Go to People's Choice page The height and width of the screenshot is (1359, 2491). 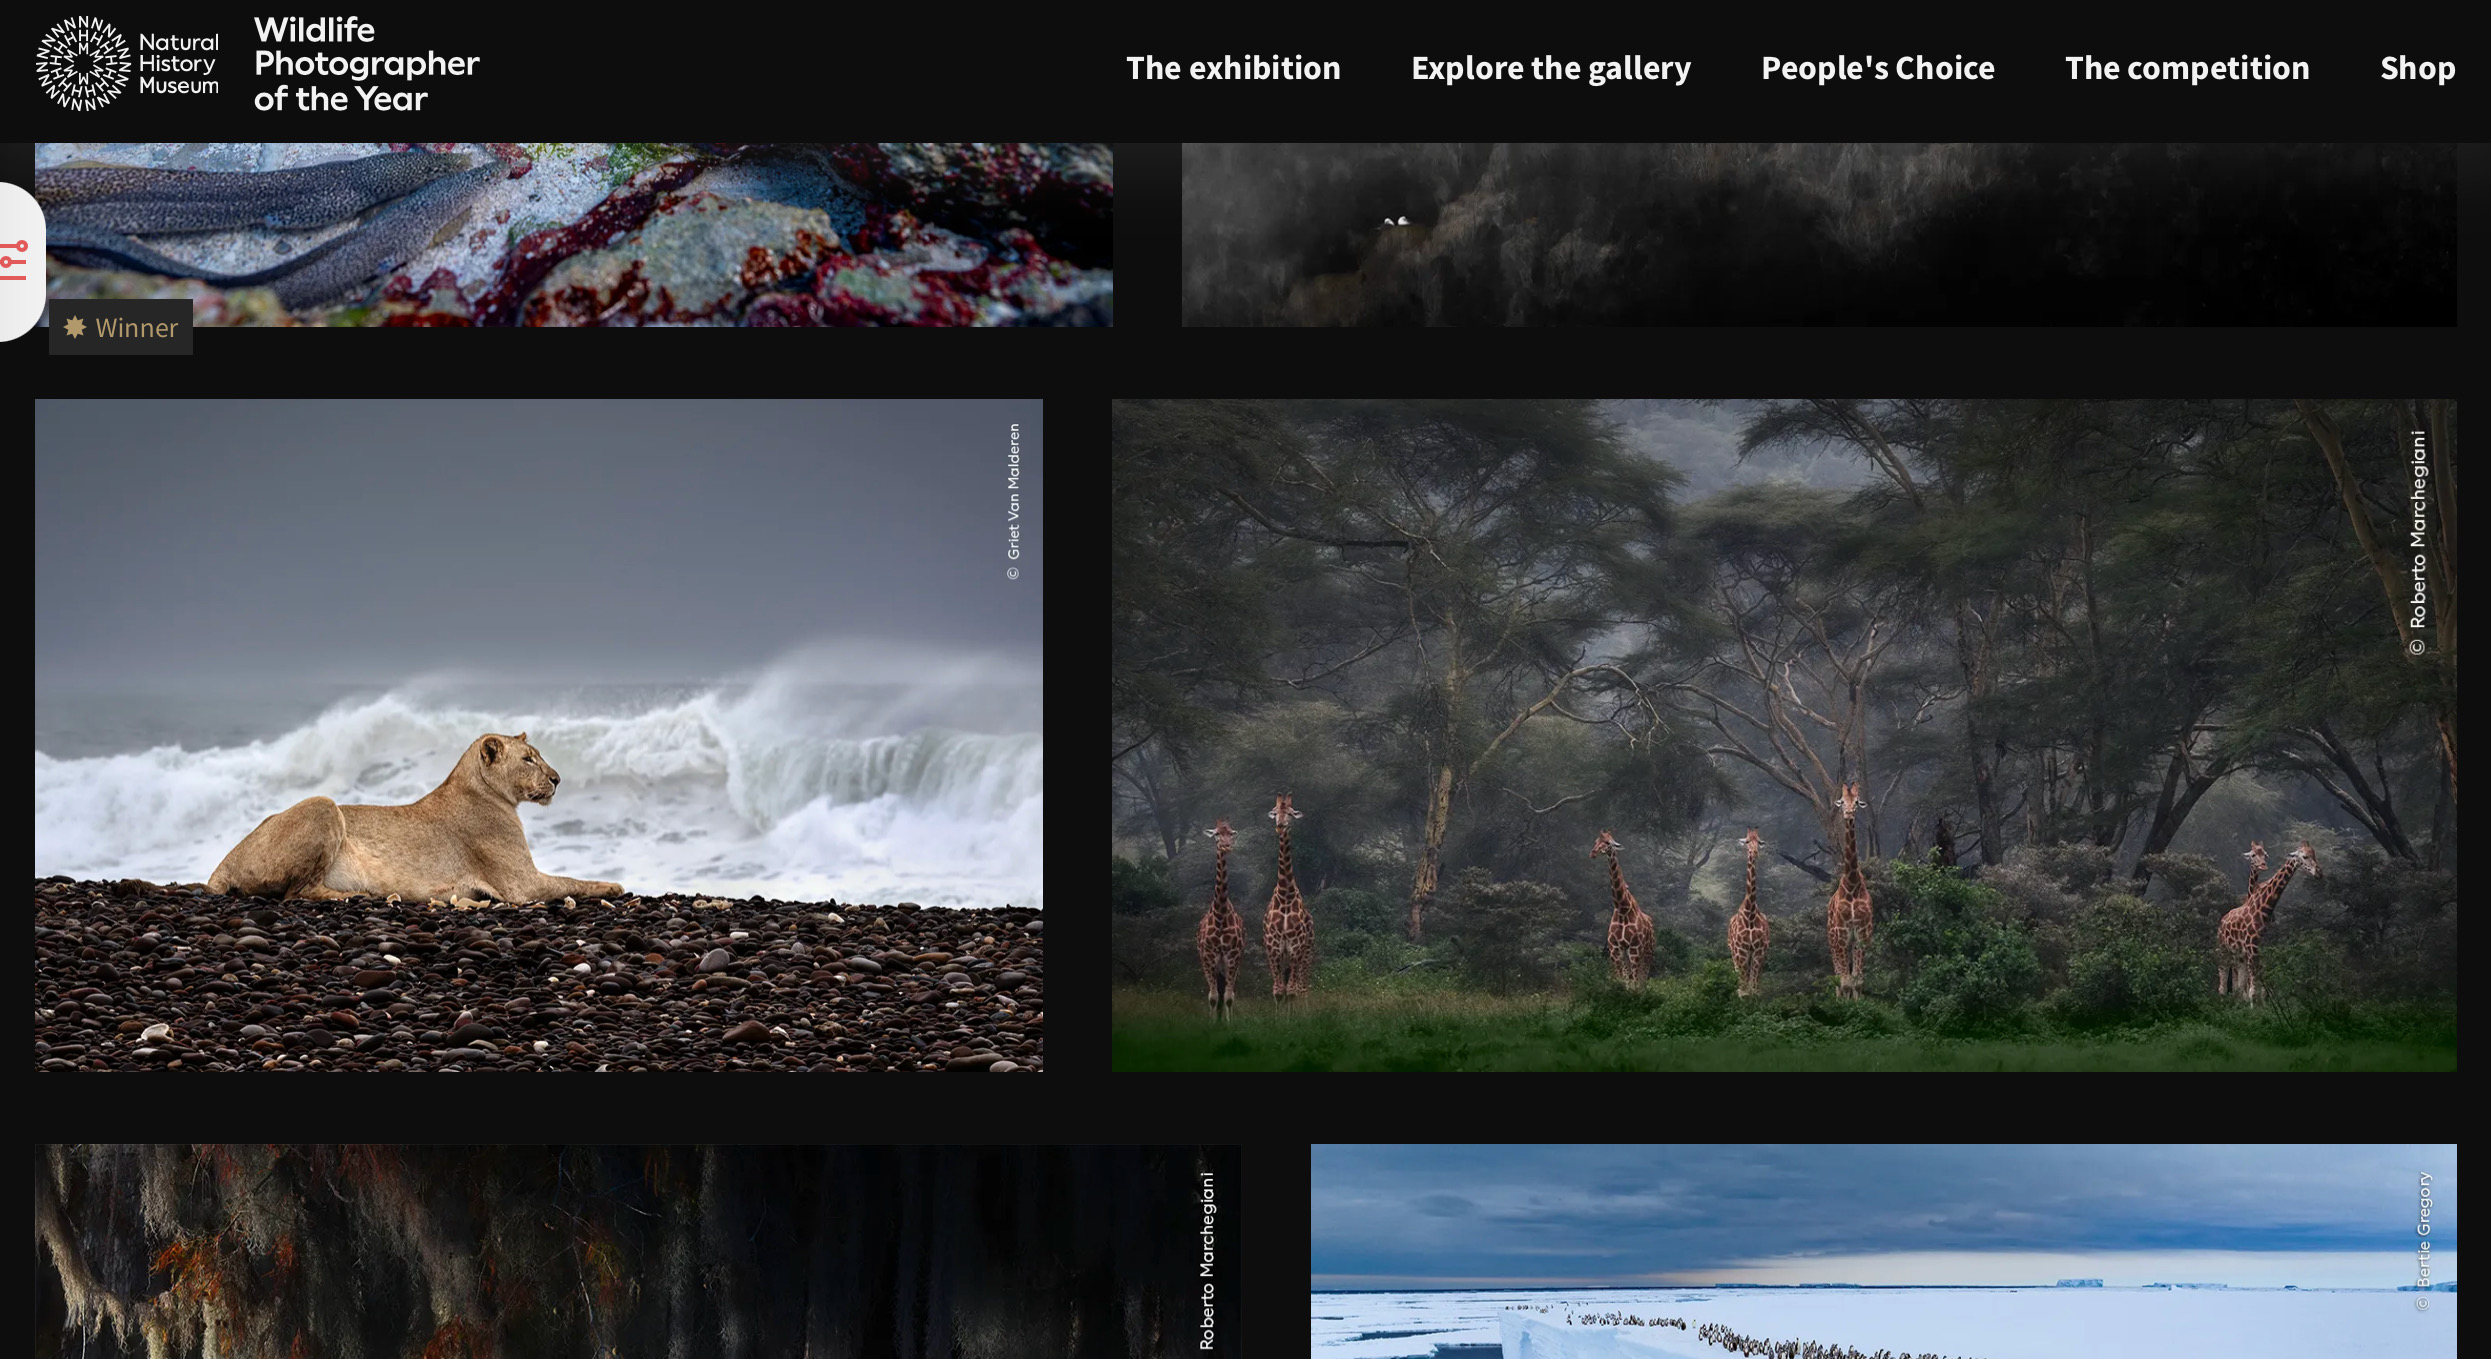coord(1877,68)
